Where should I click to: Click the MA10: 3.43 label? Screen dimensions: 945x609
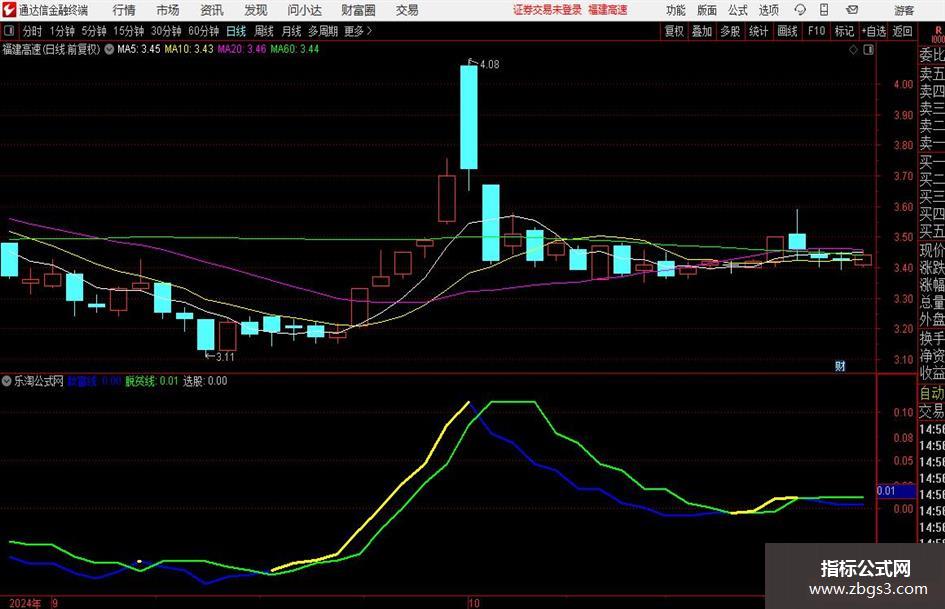[189, 49]
